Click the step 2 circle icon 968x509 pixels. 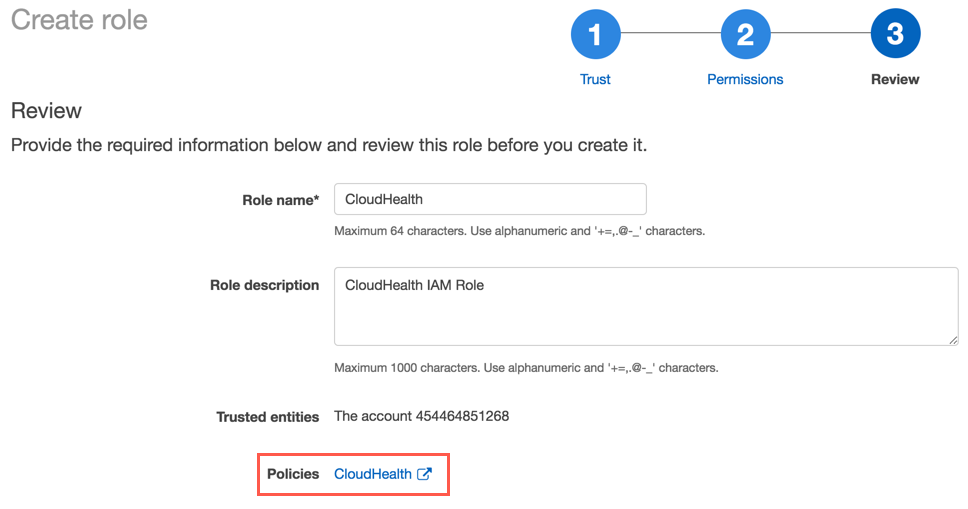pyautogui.click(x=745, y=36)
